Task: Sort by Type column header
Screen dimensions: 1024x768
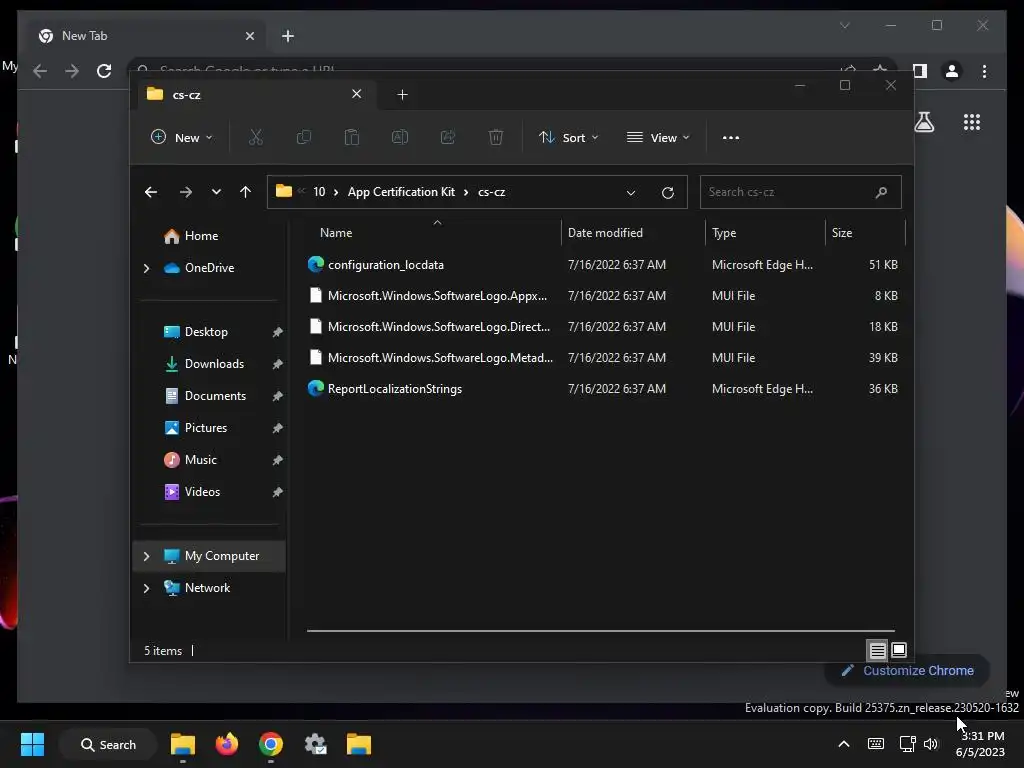Action: [x=765, y=233]
